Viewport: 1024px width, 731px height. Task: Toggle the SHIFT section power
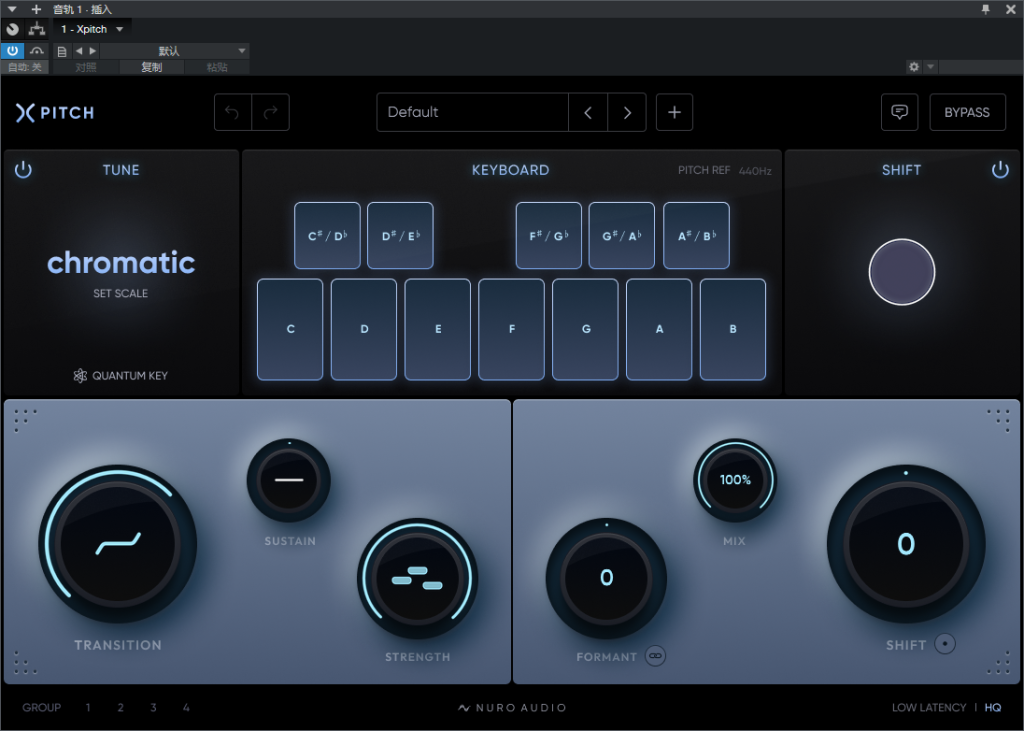[x=1000, y=170]
